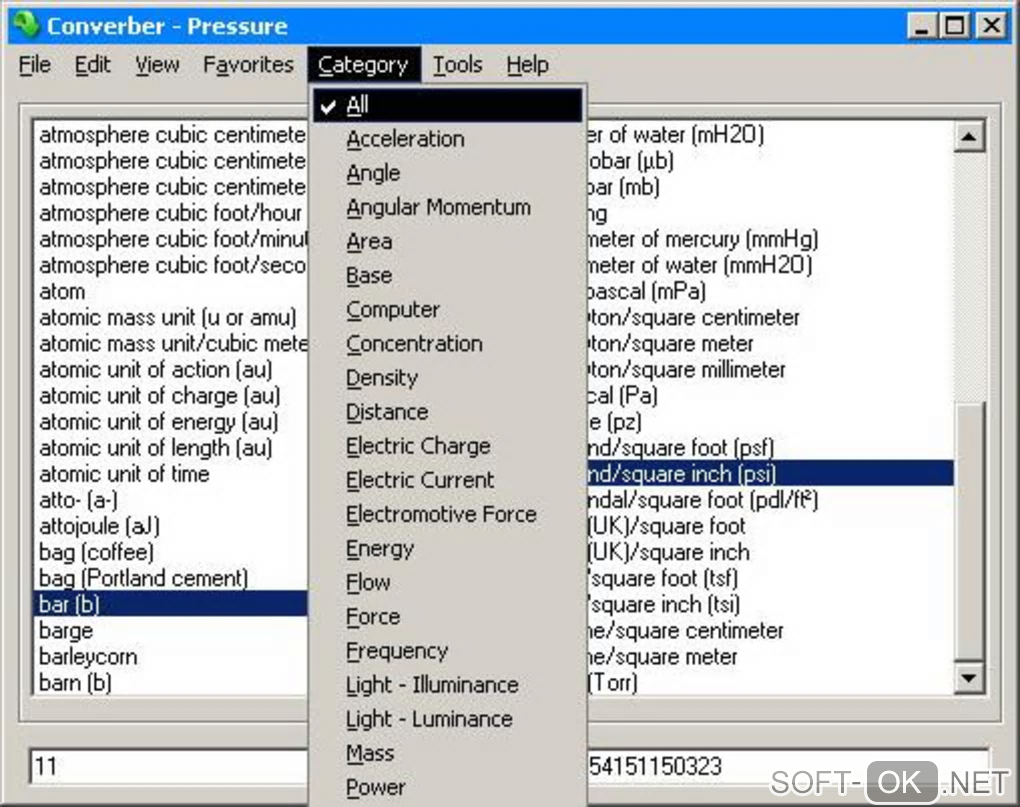This screenshot has height=807, width=1020.
Task: Select 'attojoule (aJ)' unit
Action: [170, 526]
